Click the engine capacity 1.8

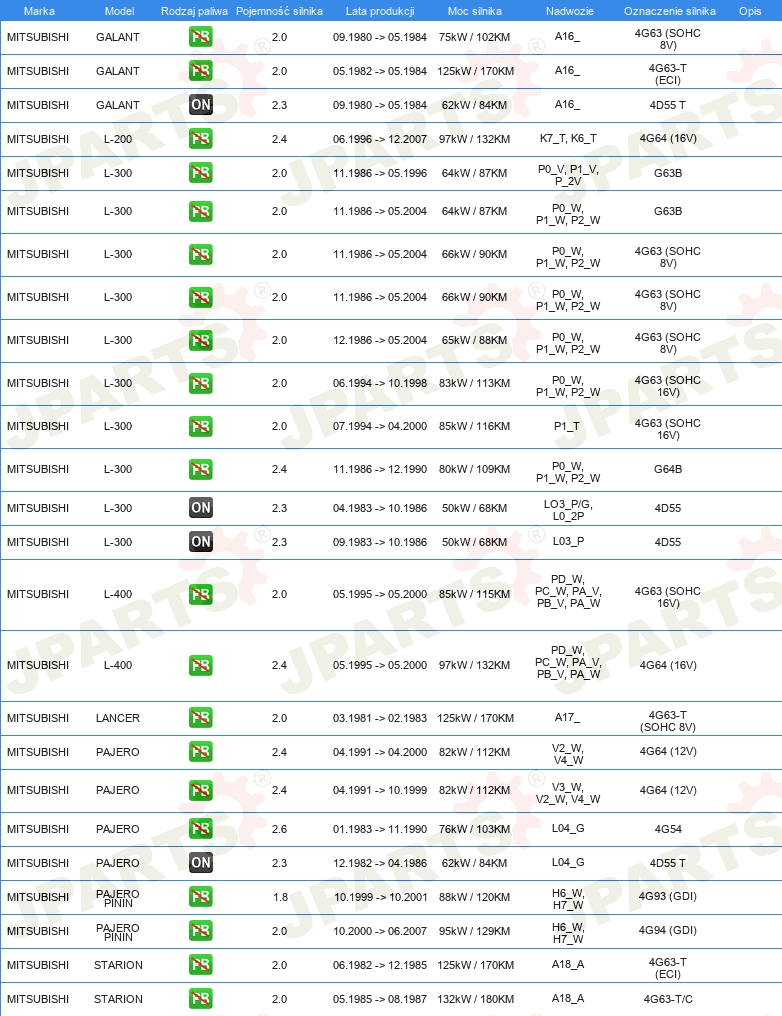(x=281, y=897)
